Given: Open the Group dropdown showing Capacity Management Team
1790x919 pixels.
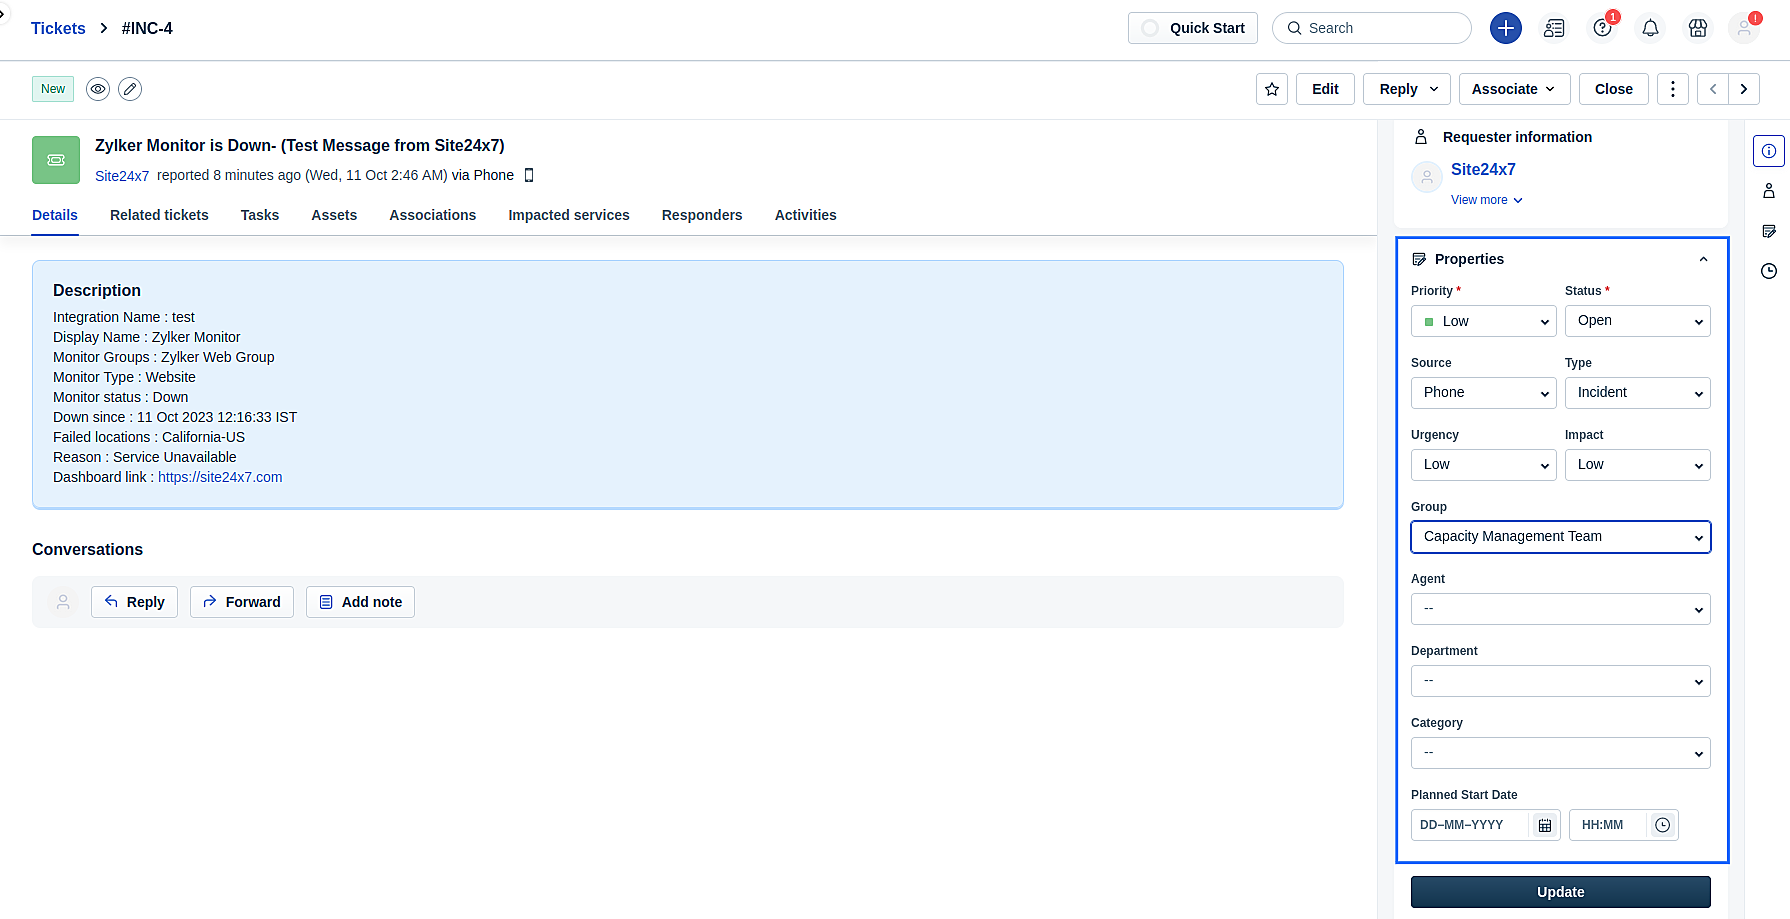Looking at the screenshot, I should 1560,536.
